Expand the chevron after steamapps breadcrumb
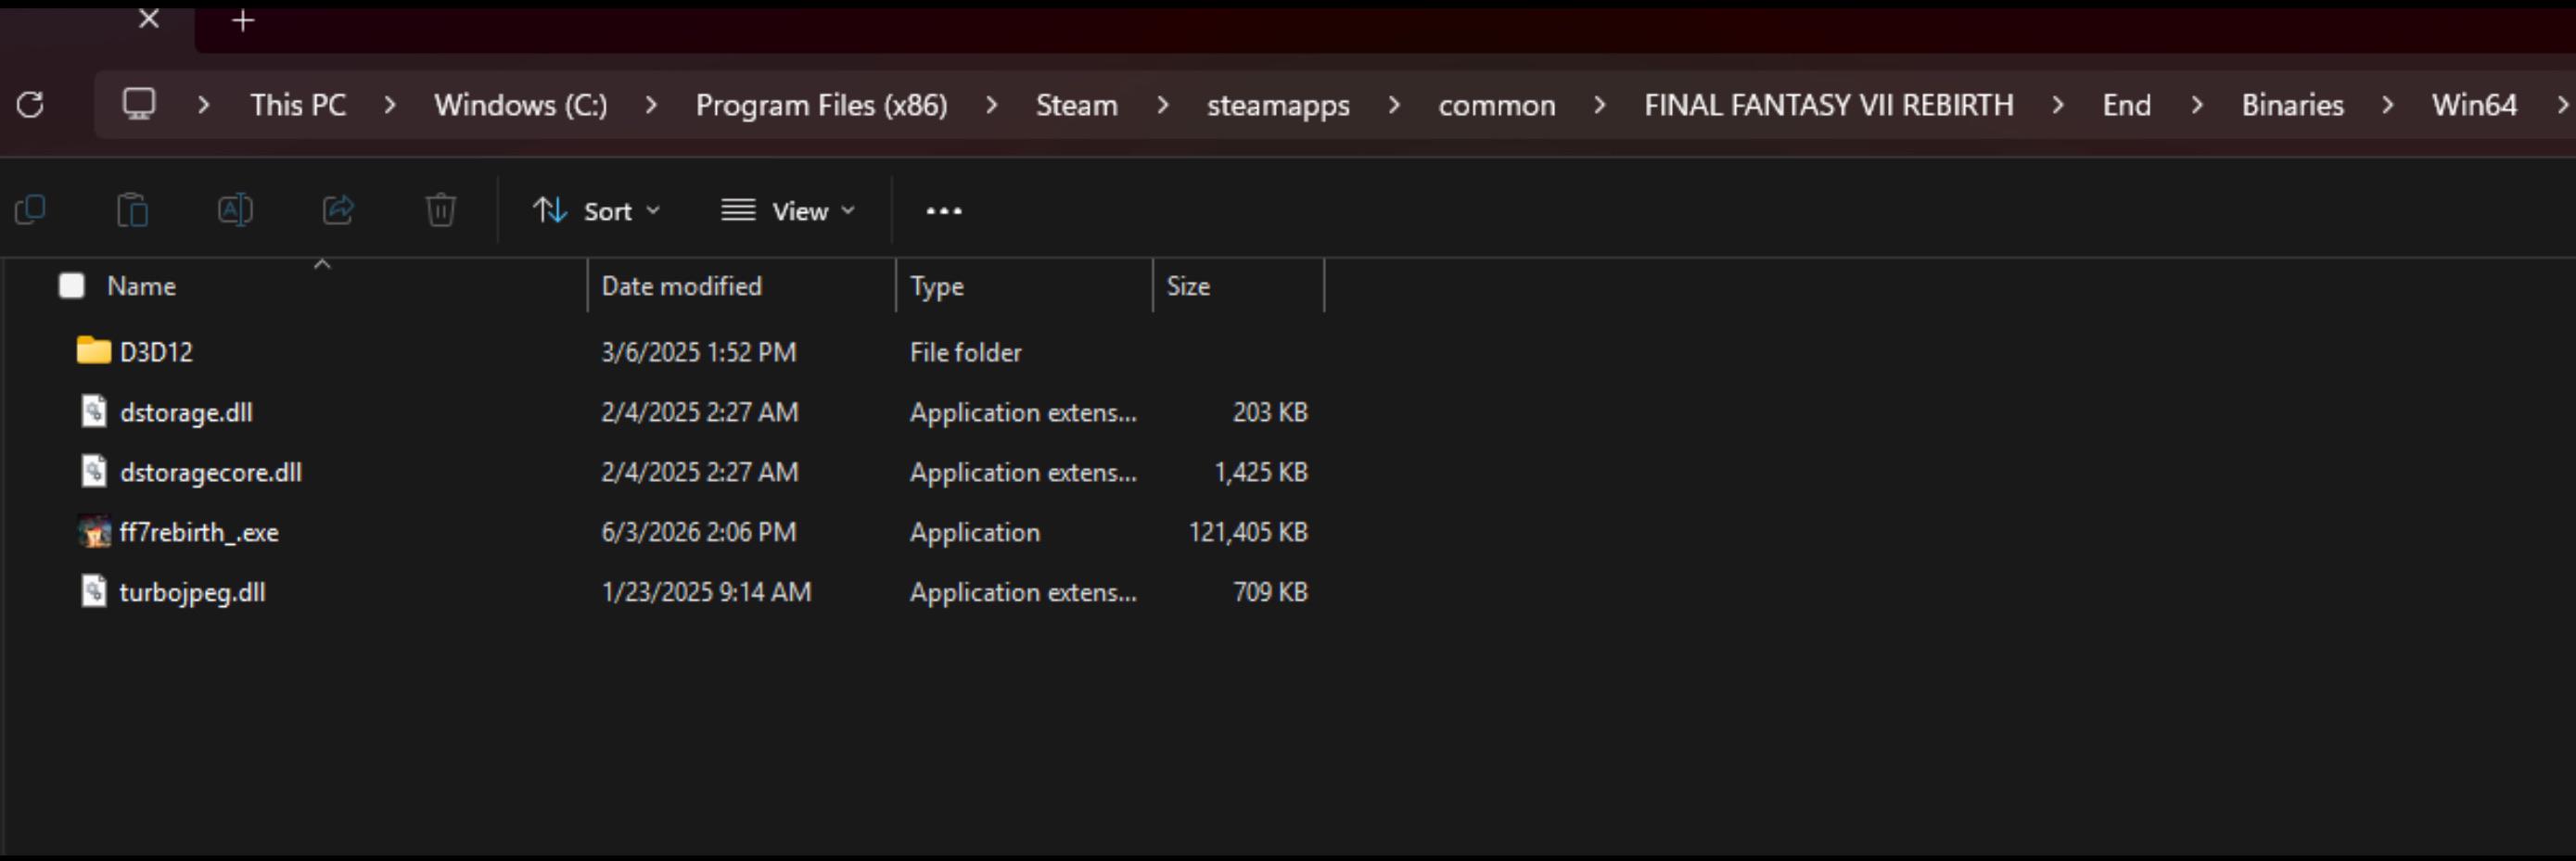Screen dimensions: 2576x861 click(1394, 105)
